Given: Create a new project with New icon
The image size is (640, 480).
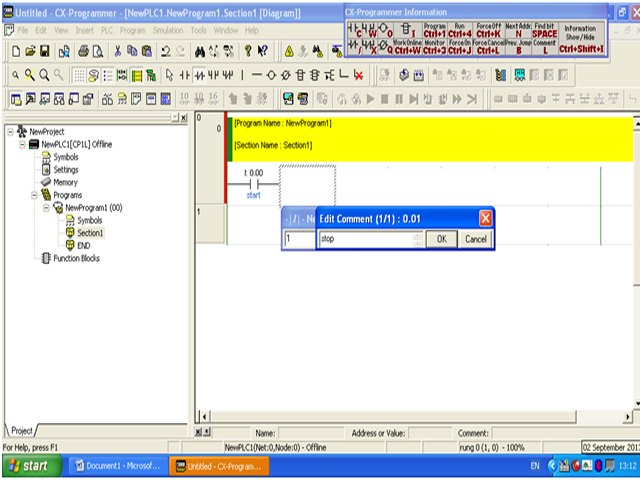Looking at the screenshot, I should click(x=16, y=51).
